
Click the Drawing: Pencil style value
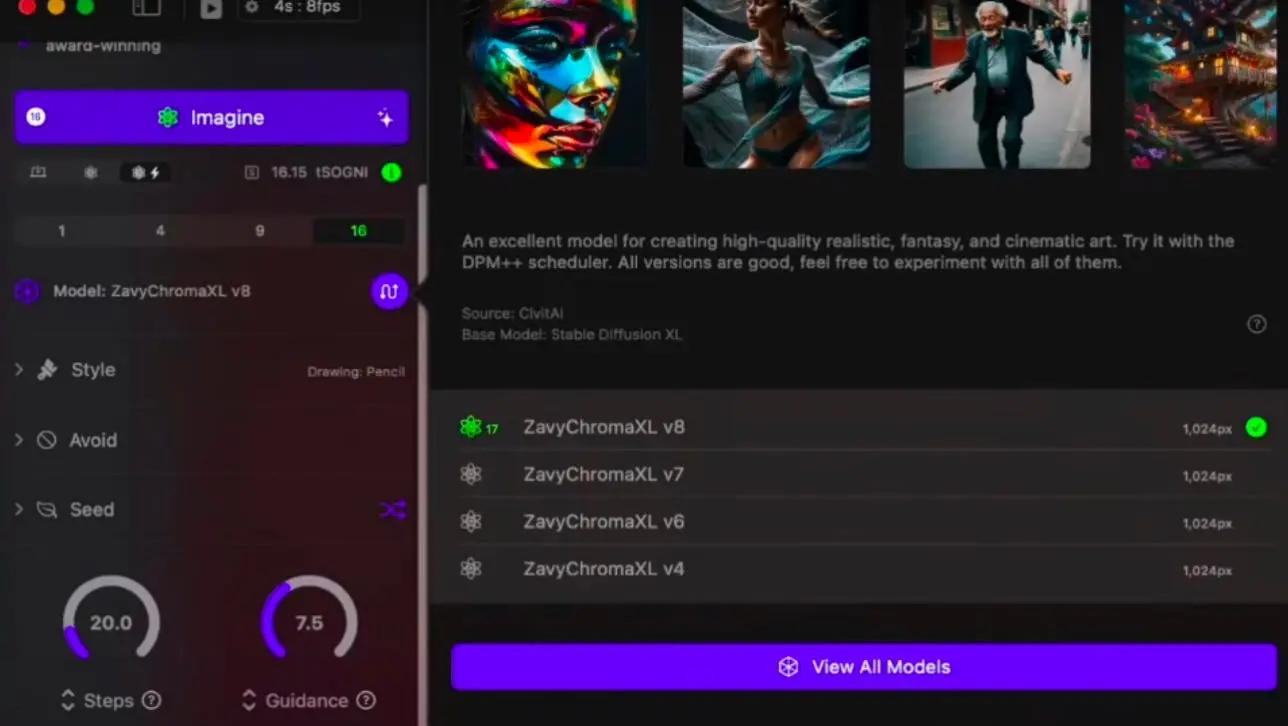[356, 372]
